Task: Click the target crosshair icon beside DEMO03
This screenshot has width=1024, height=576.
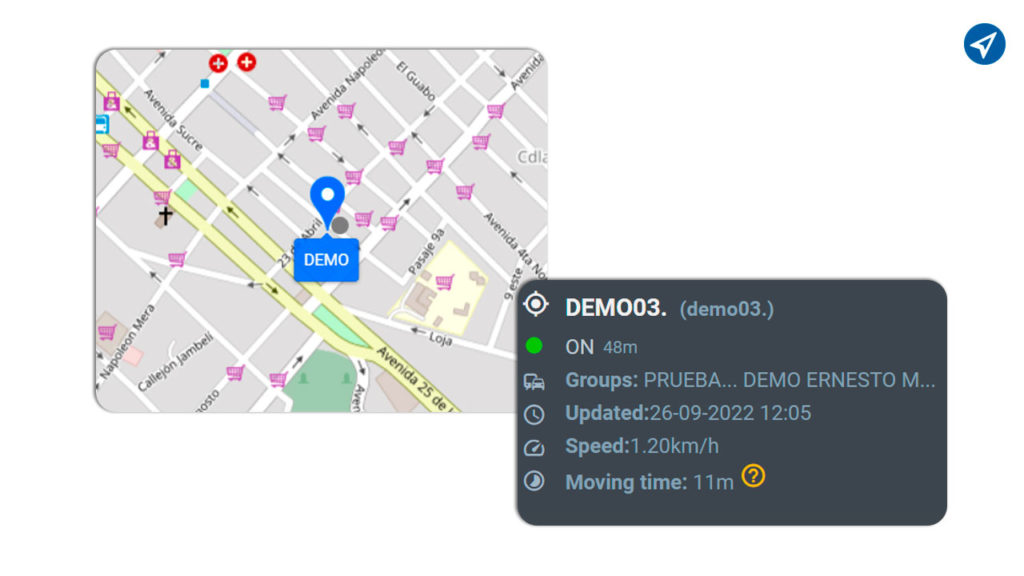Action: tap(535, 304)
